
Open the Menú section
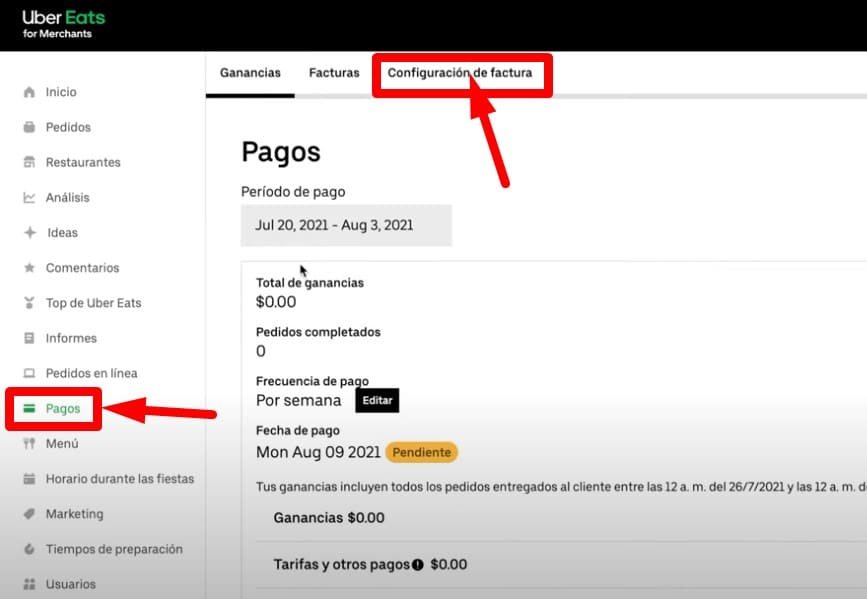click(x=62, y=444)
